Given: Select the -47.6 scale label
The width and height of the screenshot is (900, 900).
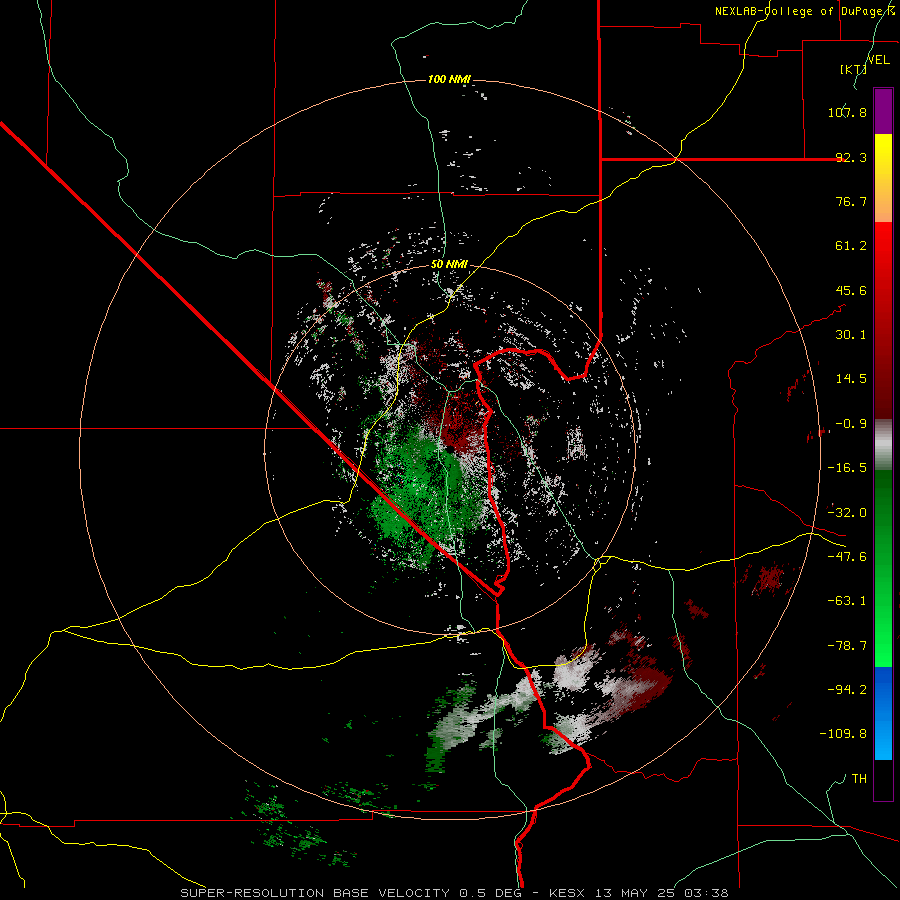Looking at the screenshot, I should pos(847,557).
